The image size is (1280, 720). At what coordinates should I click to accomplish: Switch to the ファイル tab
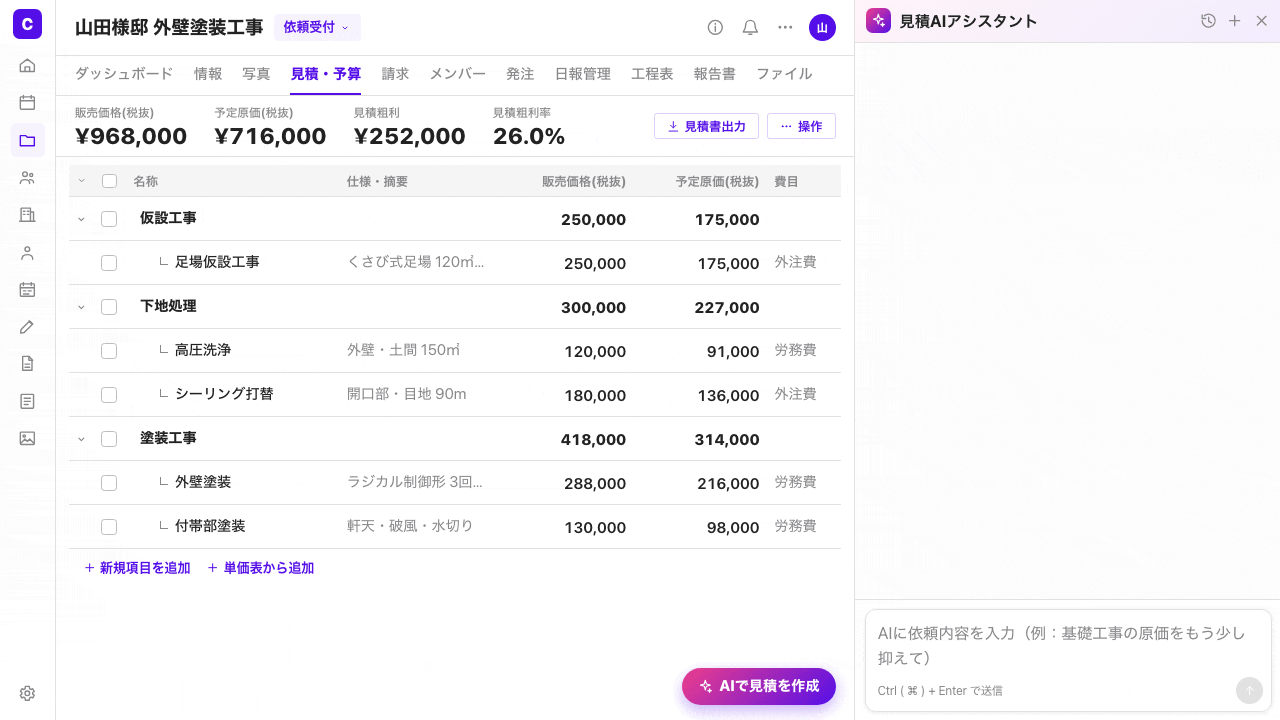(x=784, y=74)
